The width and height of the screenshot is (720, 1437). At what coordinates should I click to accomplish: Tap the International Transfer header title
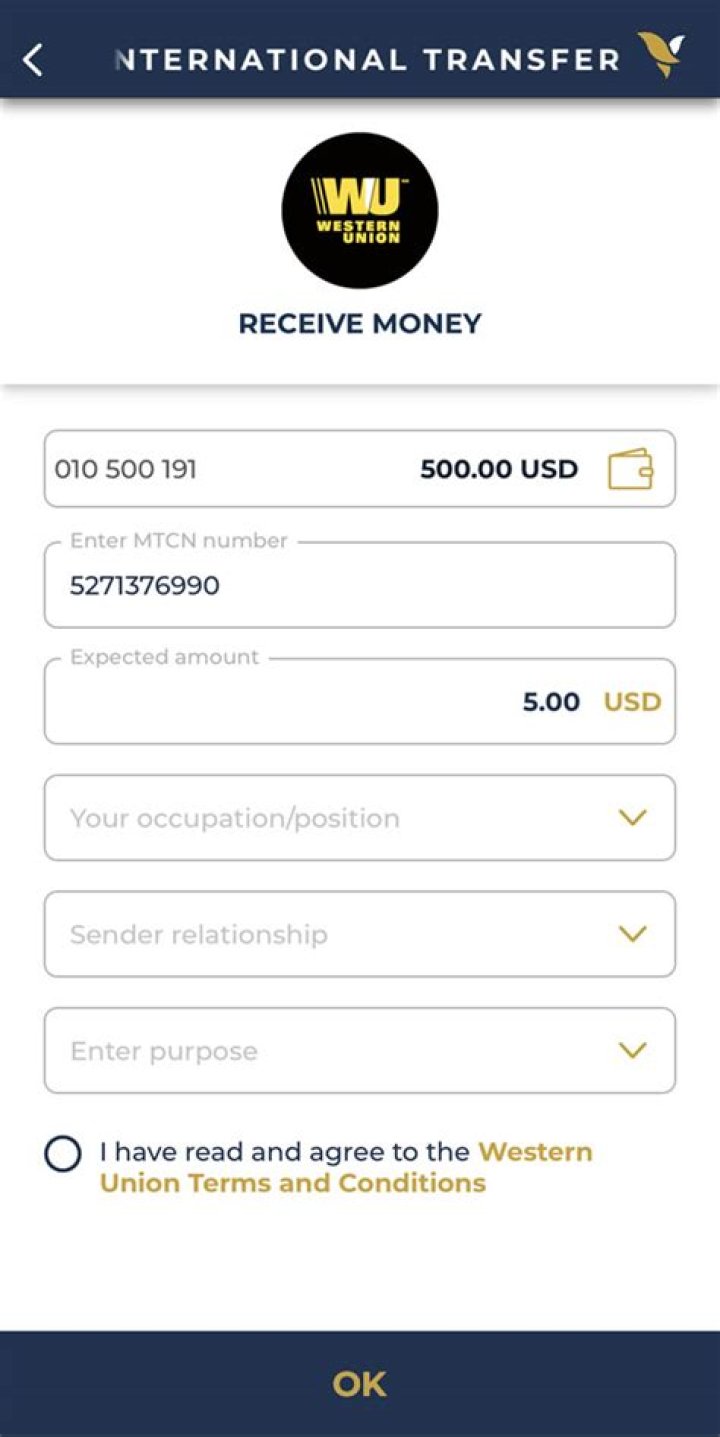[368, 59]
